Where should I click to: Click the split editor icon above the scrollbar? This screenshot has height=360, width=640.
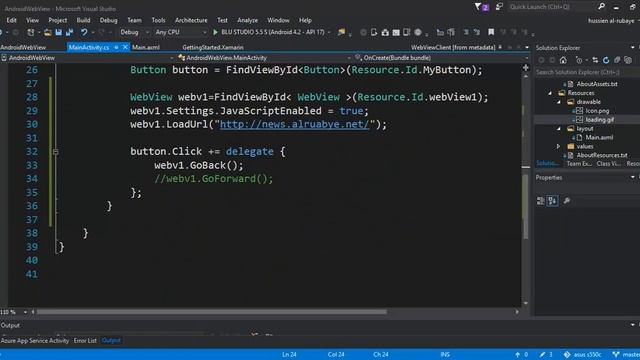click(526, 68)
